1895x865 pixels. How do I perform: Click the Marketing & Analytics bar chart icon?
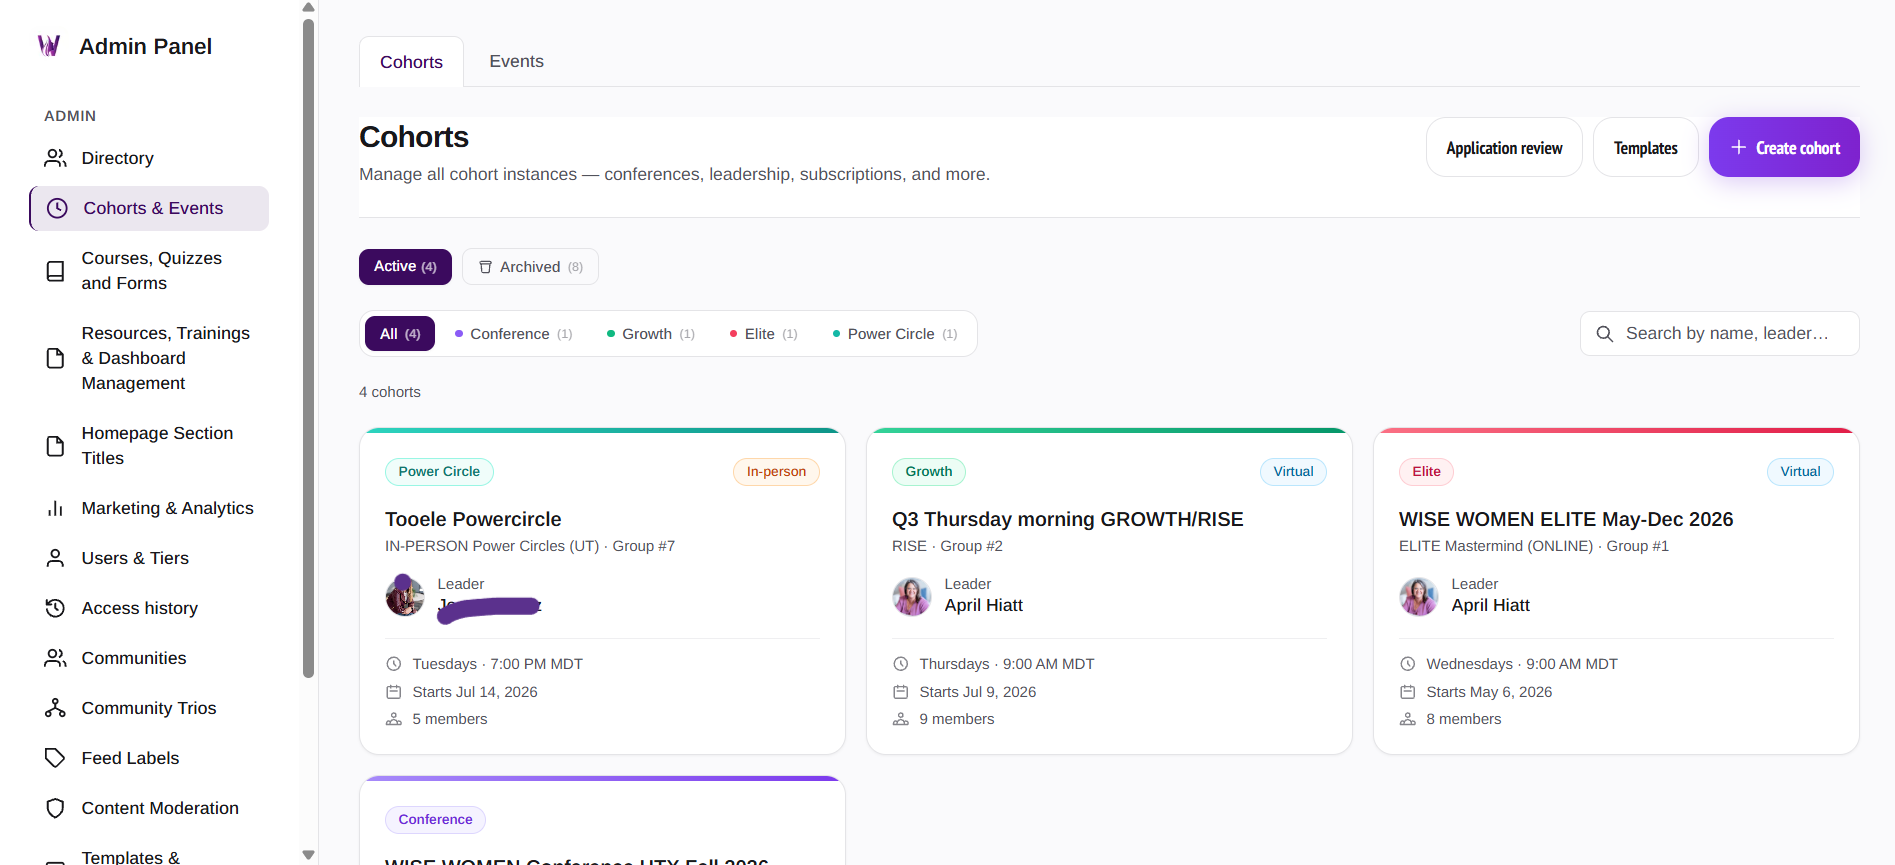point(55,508)
